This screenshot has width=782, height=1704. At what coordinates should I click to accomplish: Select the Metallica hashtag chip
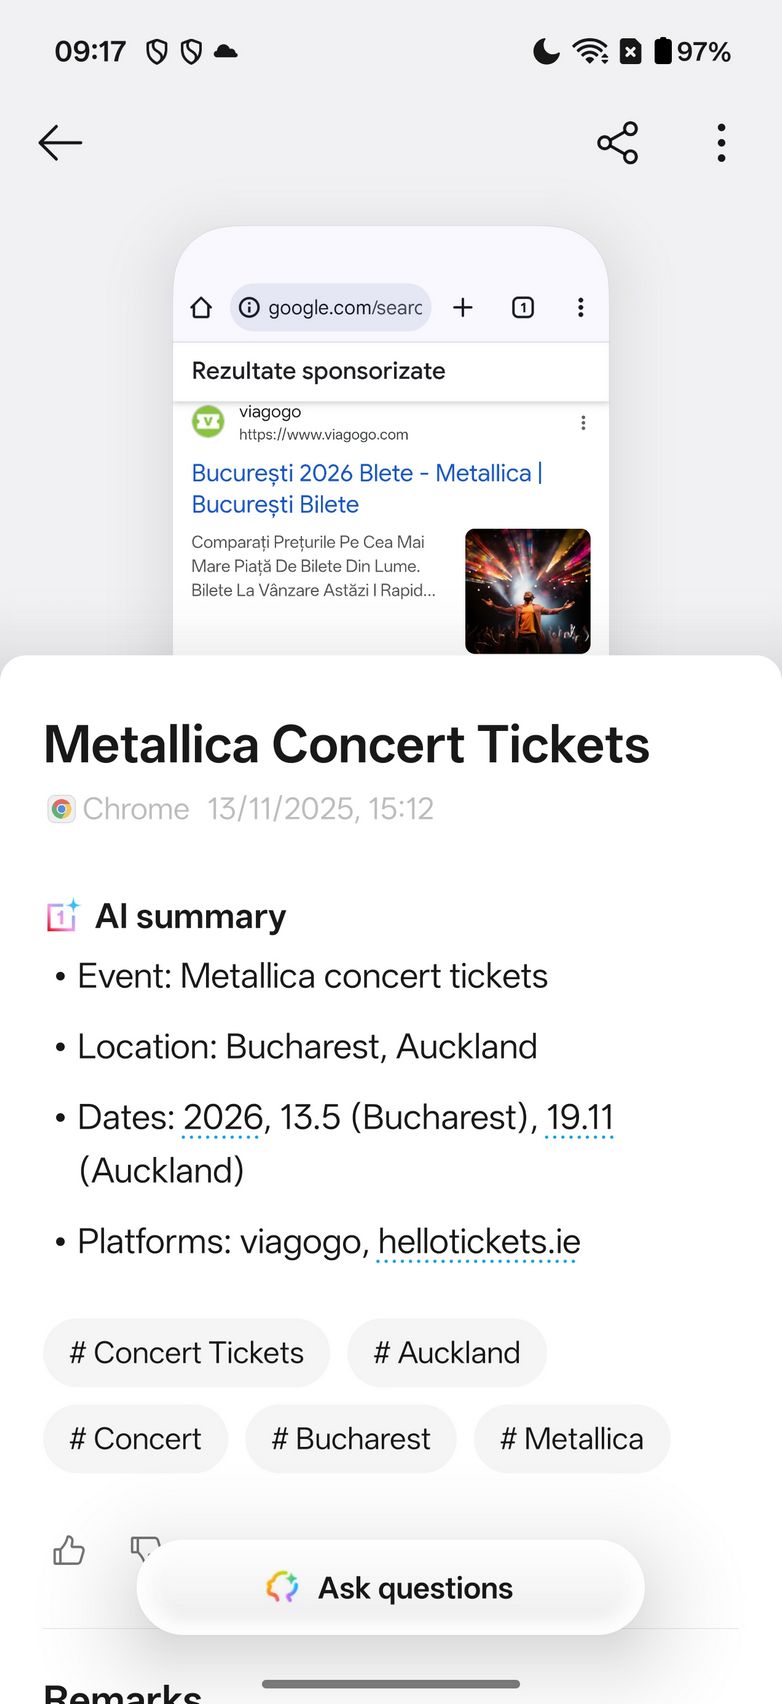(x=571, y=1439)
